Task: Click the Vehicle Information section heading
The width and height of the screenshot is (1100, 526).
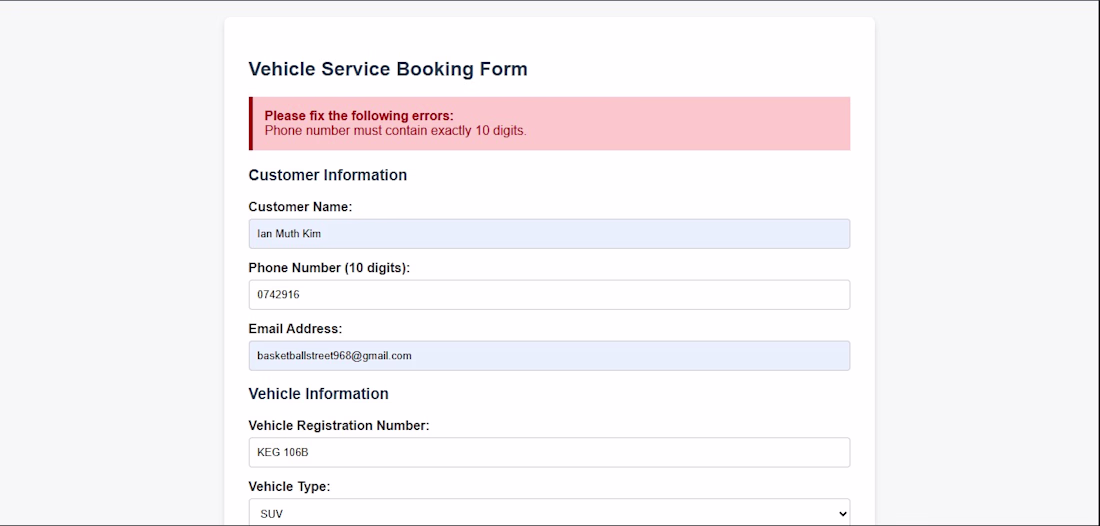Action: click(x=318, y=393)
